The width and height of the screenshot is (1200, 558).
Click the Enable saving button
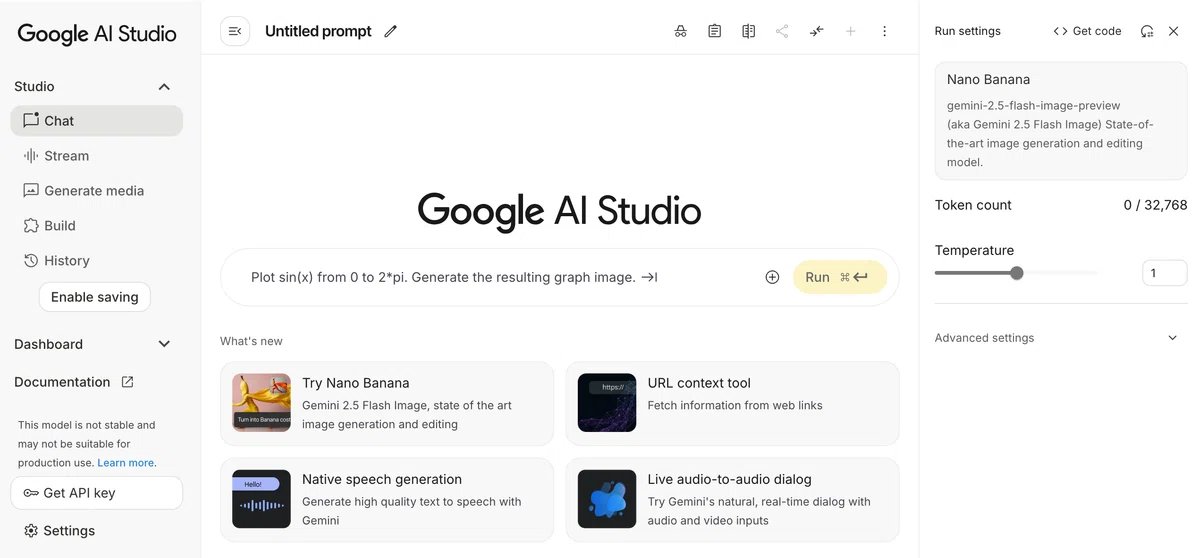tap(95, 297)
